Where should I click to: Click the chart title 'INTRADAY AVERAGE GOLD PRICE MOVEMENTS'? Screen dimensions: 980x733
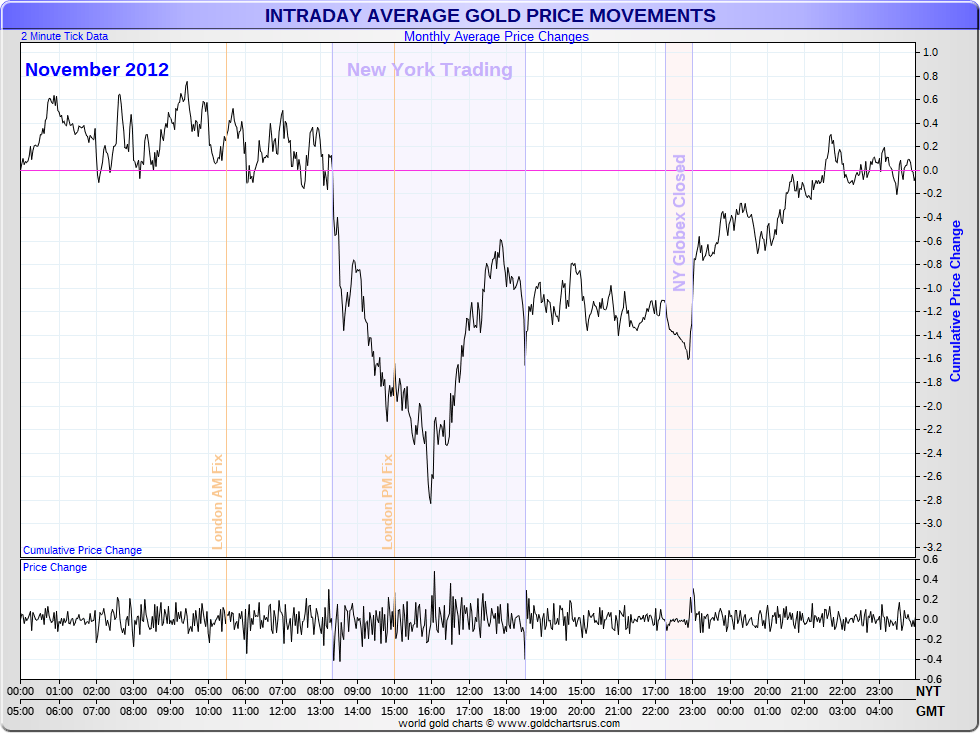pyautogui.click(x=490, y=15)
